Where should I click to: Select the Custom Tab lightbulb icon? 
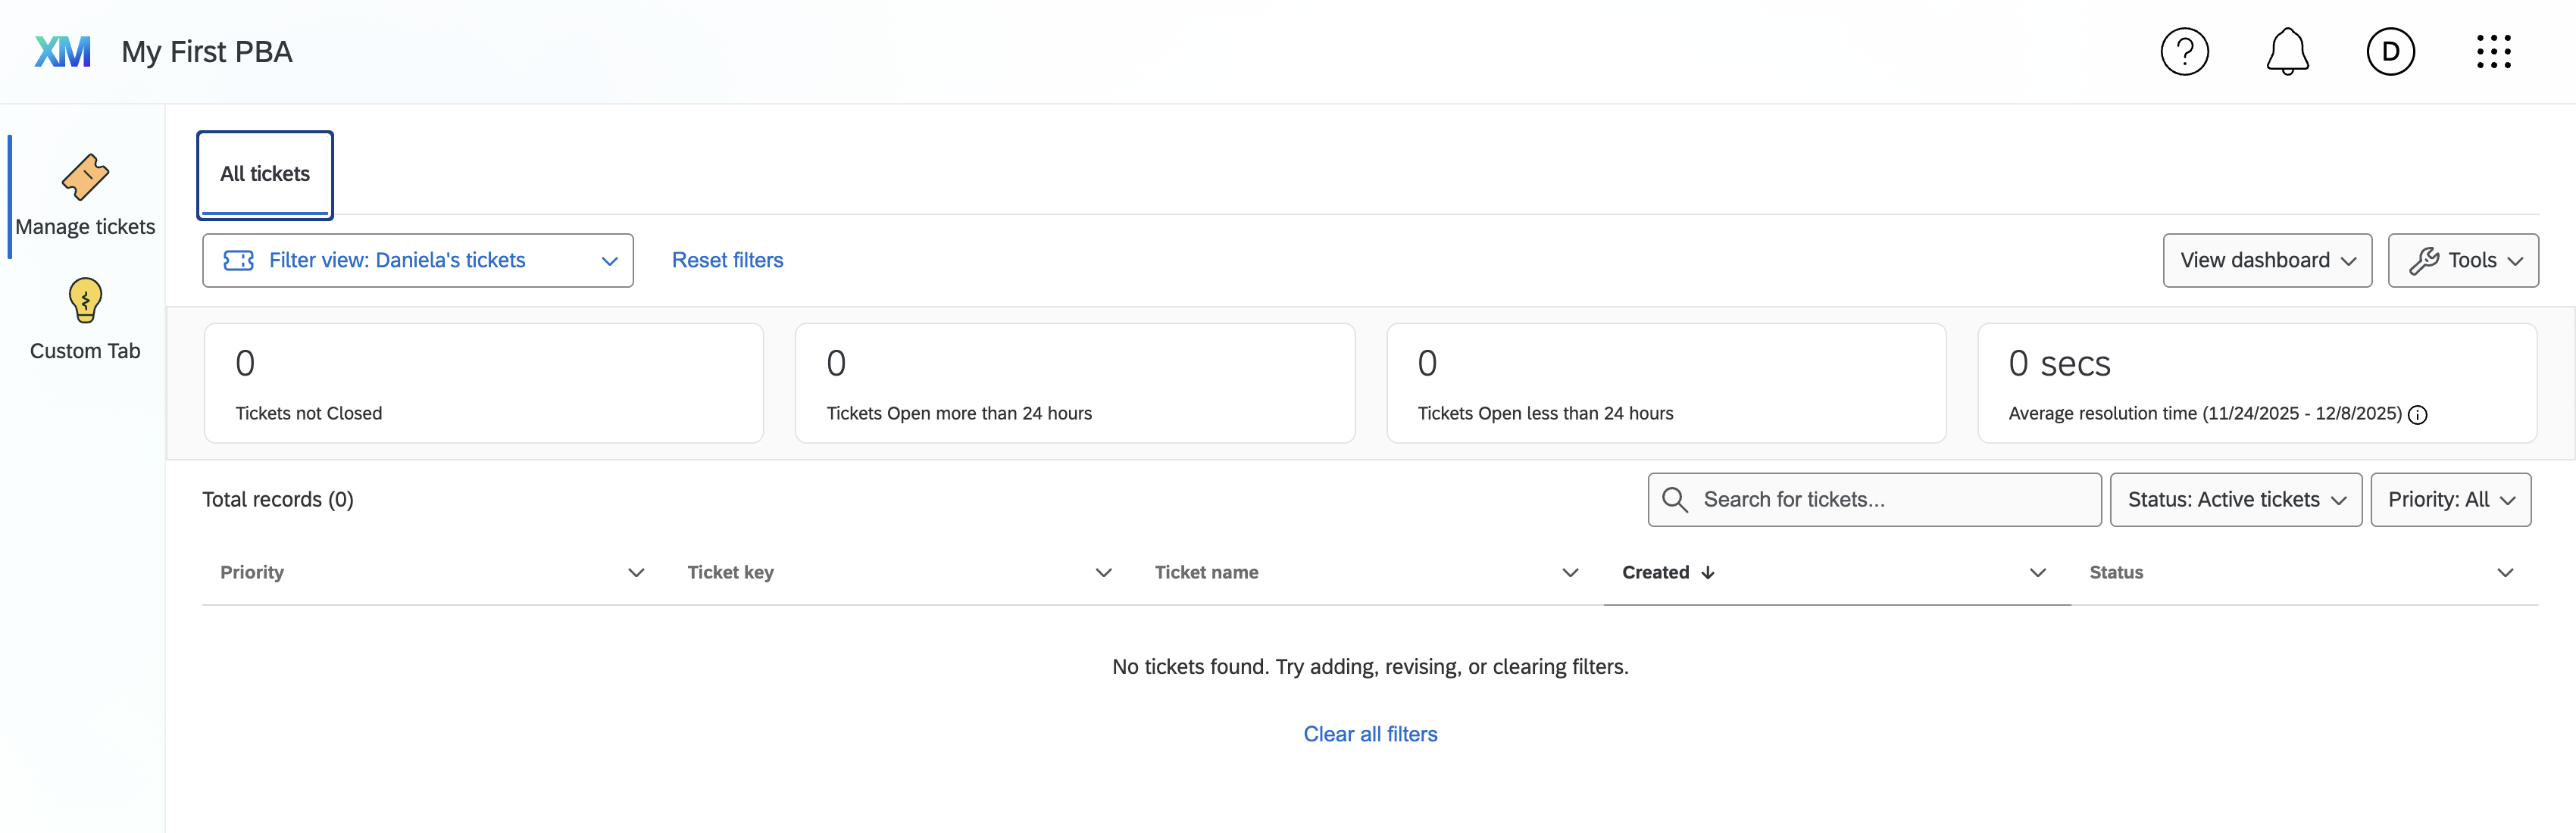tap(85, 300)
